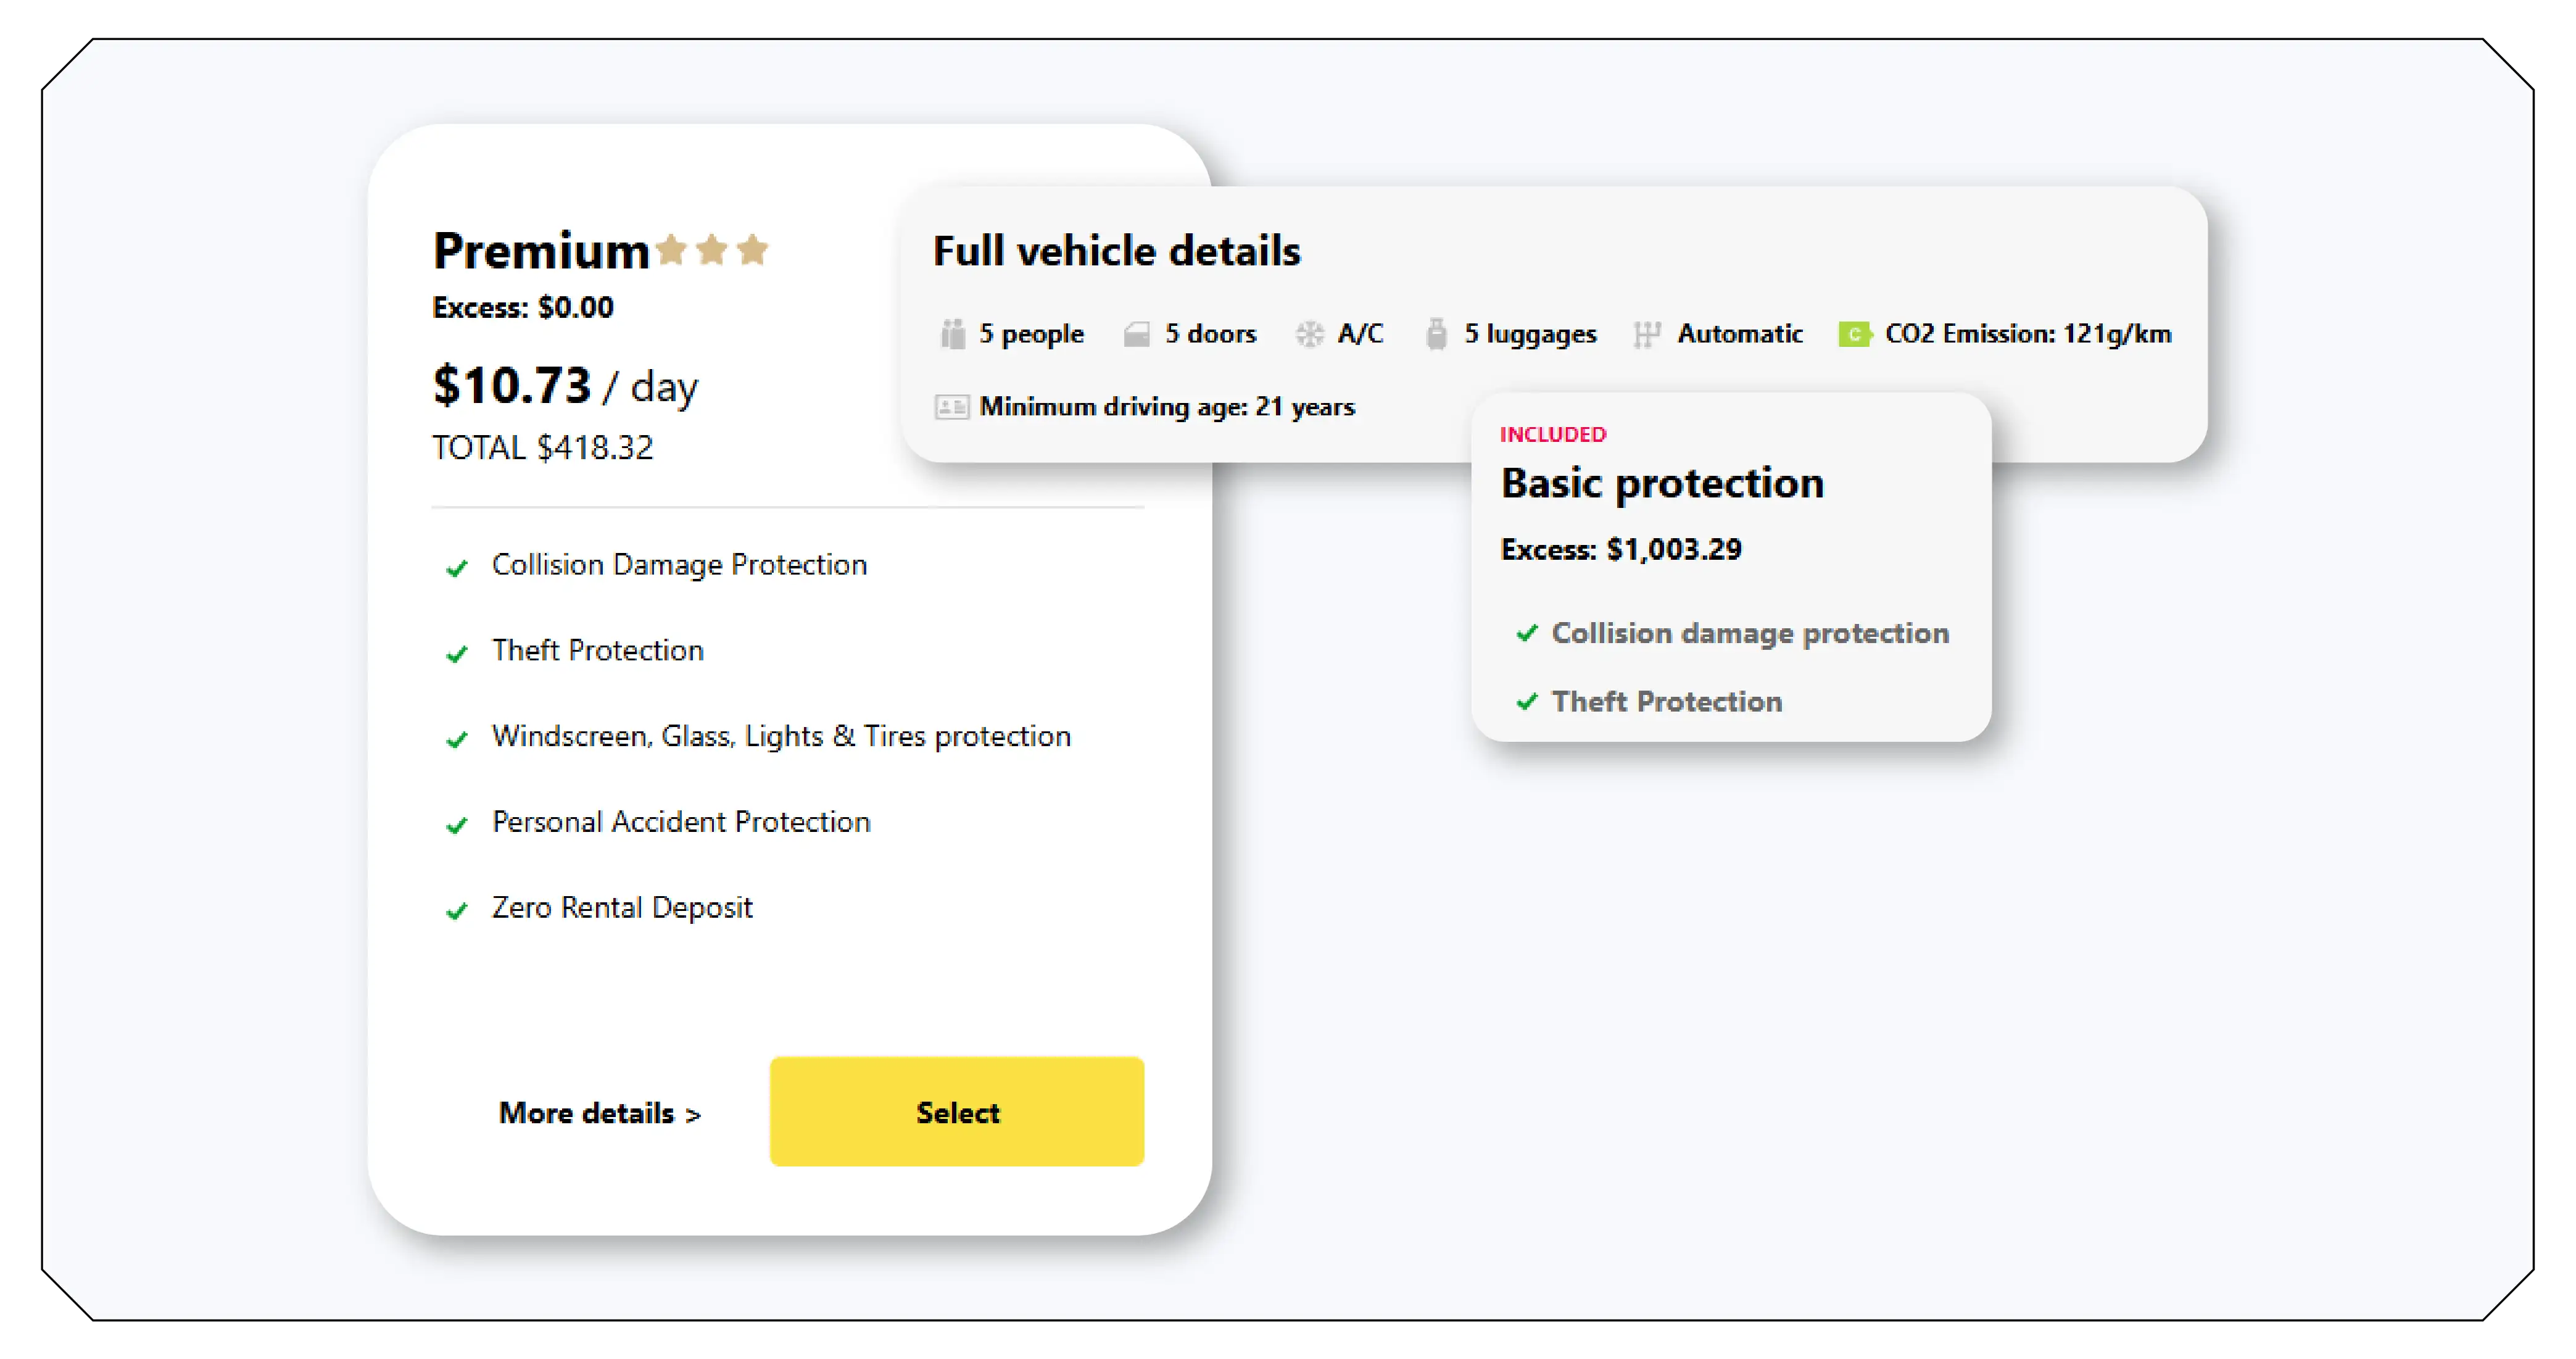
Task: Click the people seats icon
Action: [x=953, y=333]
